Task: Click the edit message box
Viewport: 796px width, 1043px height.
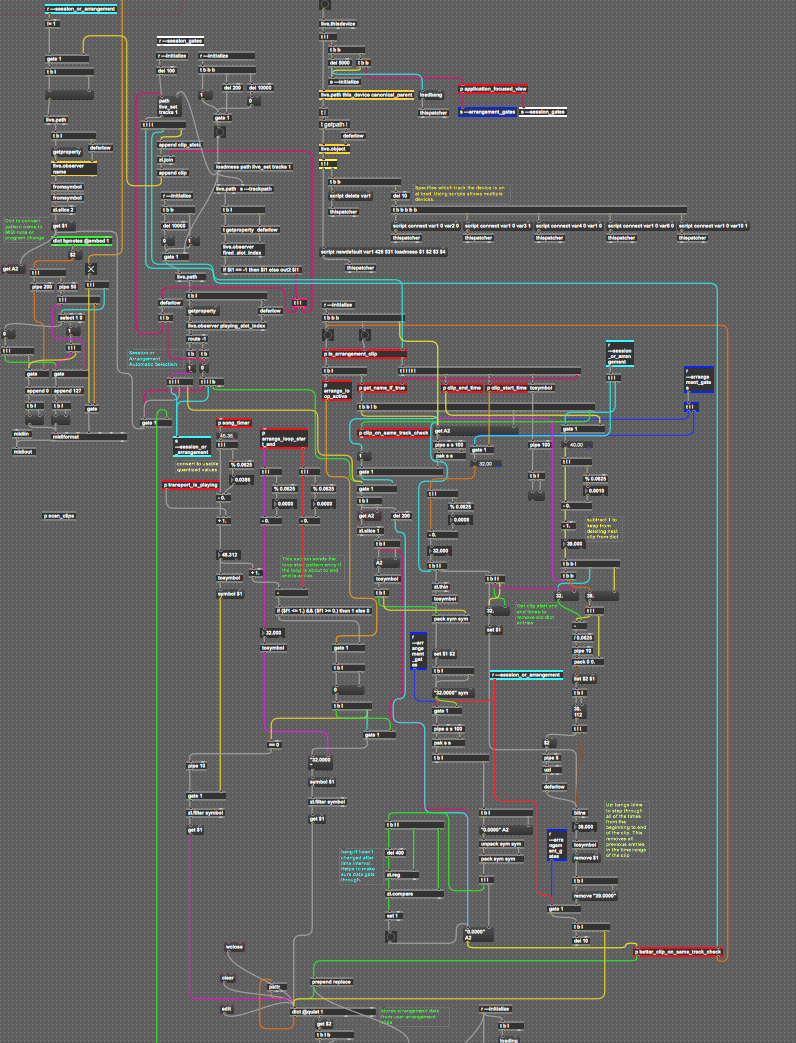Action: coord(226,1009)
